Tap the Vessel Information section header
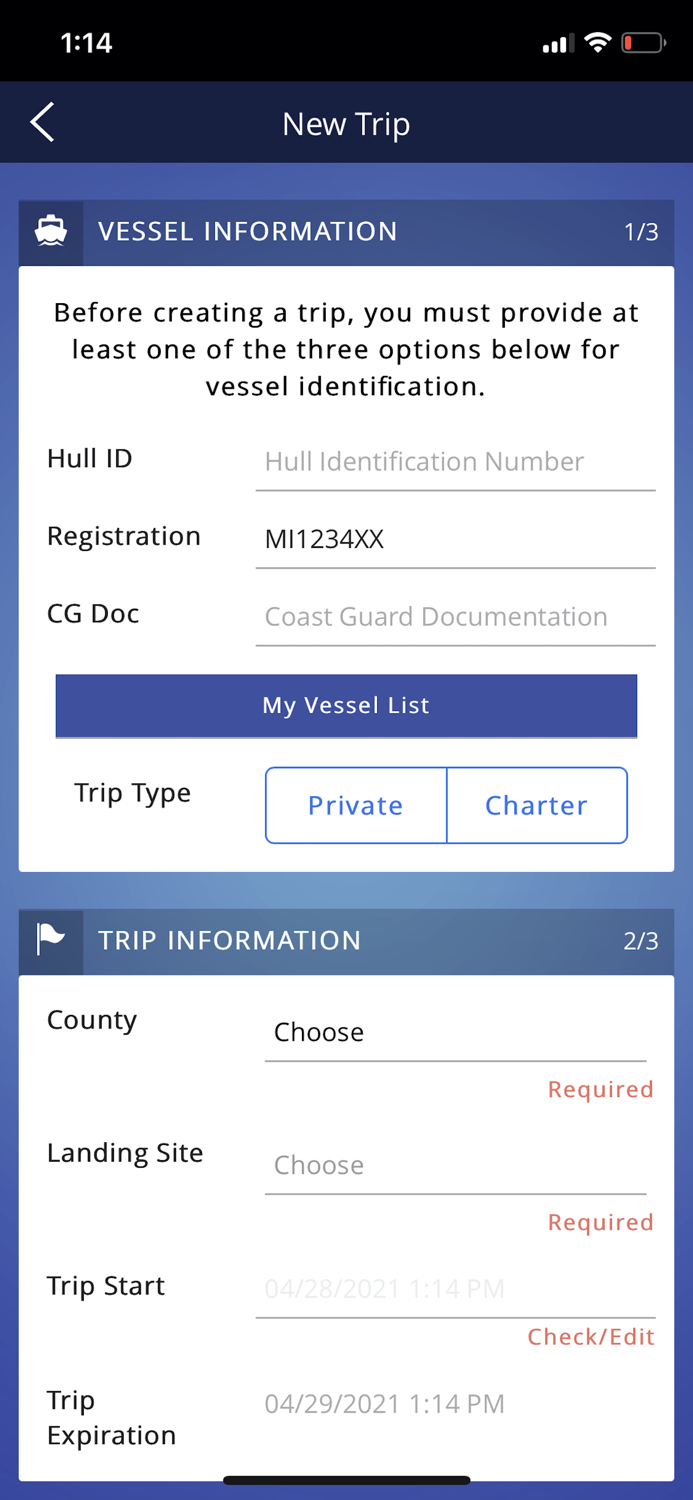Image resolution: width=693 pixels, height=1500 pixels. click(x=346, y=232)
